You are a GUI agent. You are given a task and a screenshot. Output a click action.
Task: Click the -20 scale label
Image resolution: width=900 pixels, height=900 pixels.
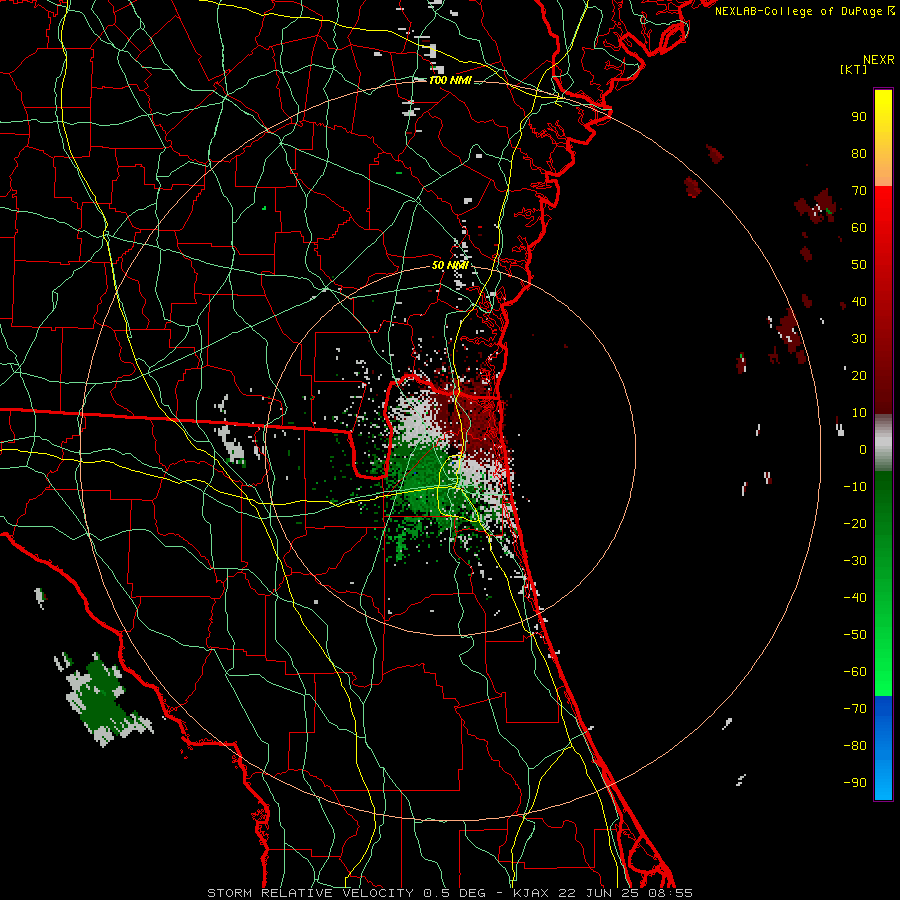(855, 523)
